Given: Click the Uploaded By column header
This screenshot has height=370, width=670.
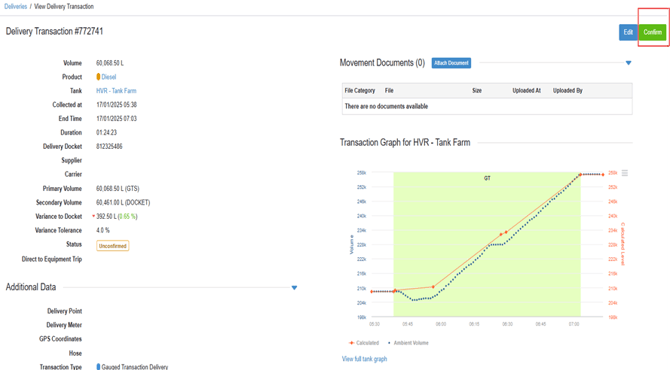Looking at the screenshot, I should 567,91.
